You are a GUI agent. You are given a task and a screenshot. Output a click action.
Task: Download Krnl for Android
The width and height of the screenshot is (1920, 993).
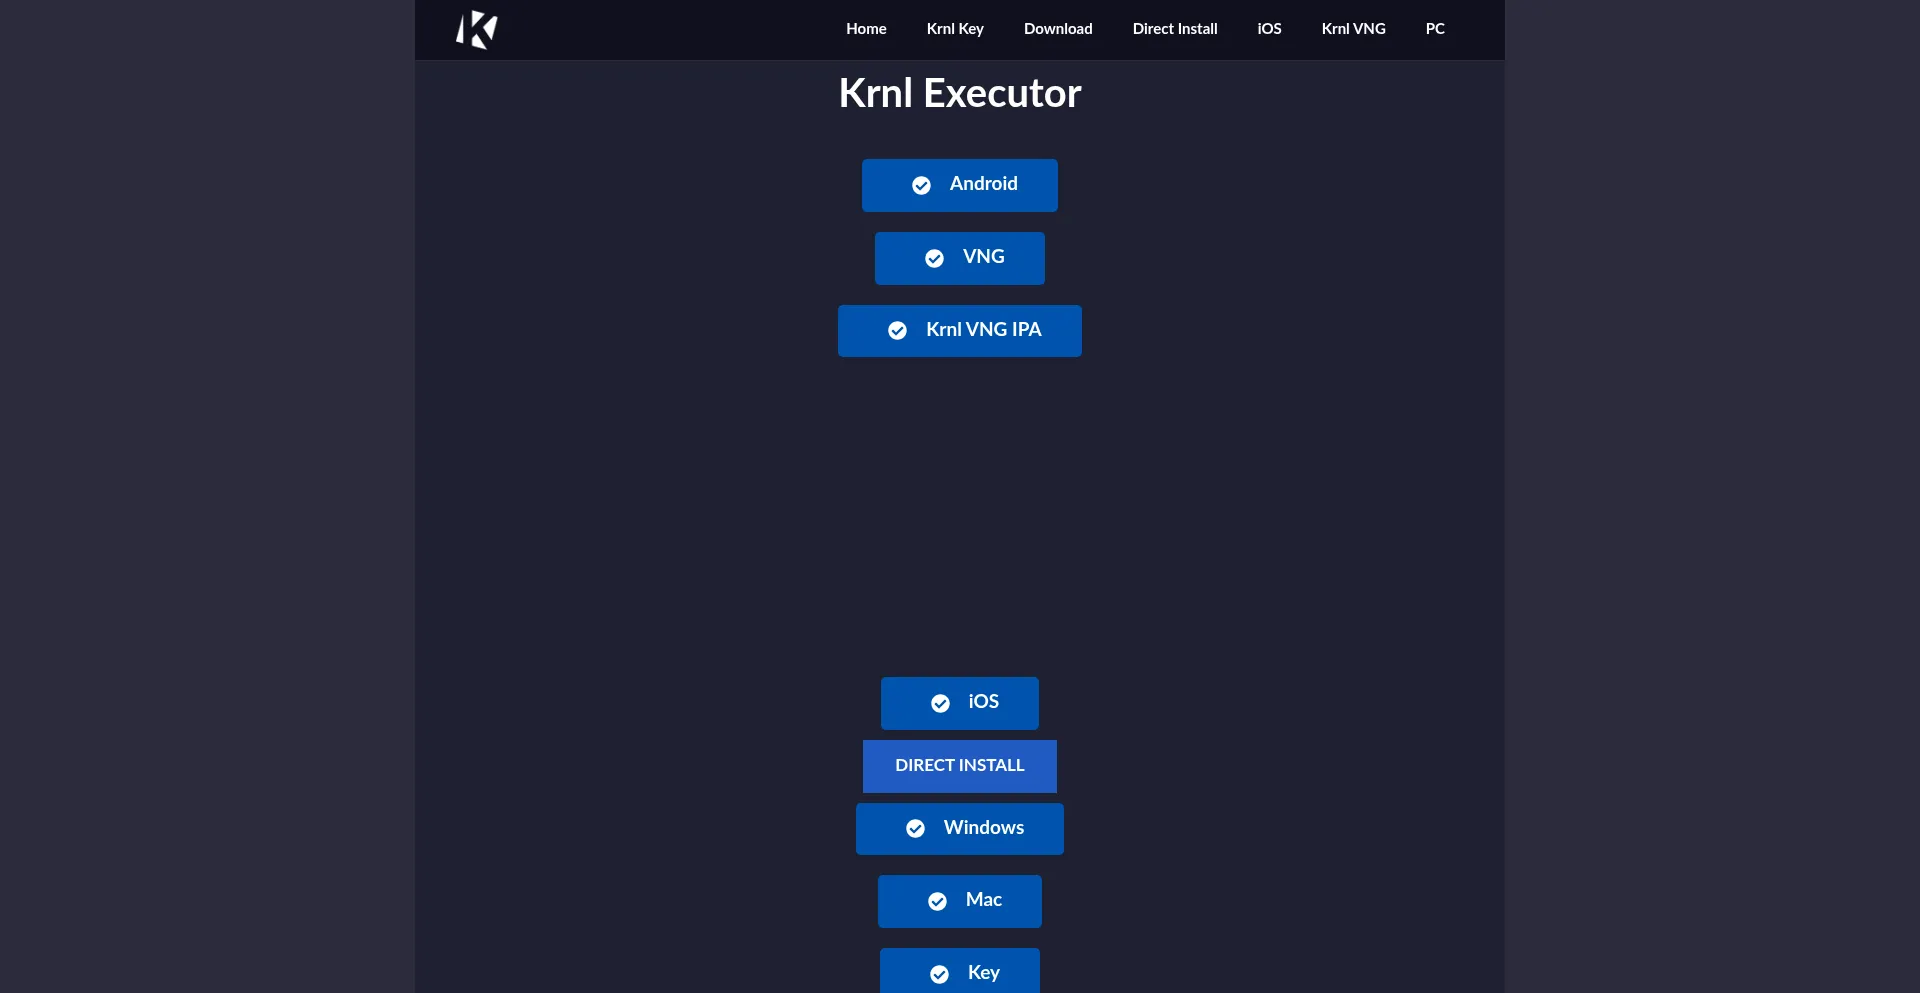pyautogui.click(x=959, y=185)
